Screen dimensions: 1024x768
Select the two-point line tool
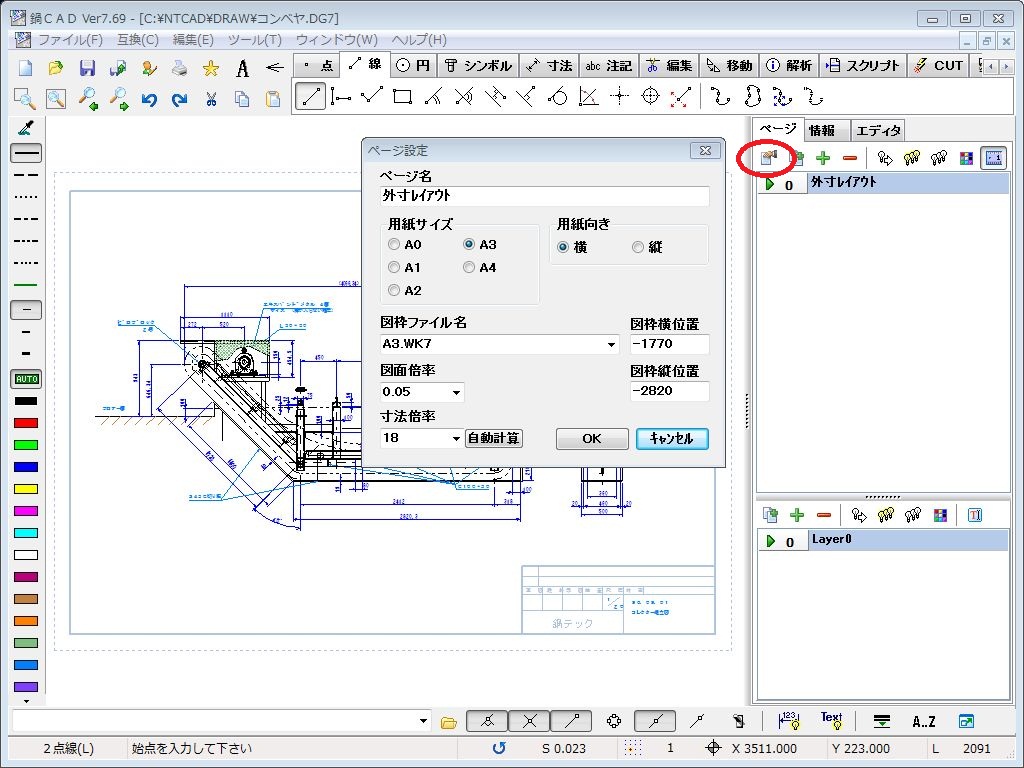pyautogui.click(x=310, y=97)
